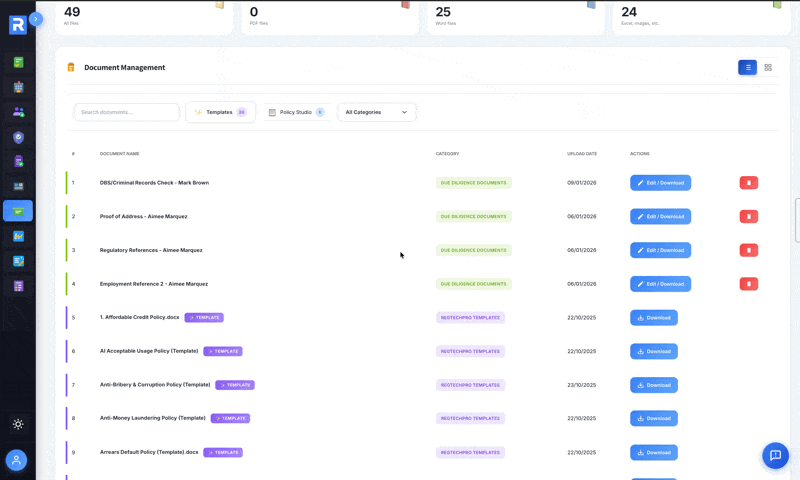Viewport: 800px width, 480px height.
Task: Open the blue edit-note sidebar icon
Action: 18,261
